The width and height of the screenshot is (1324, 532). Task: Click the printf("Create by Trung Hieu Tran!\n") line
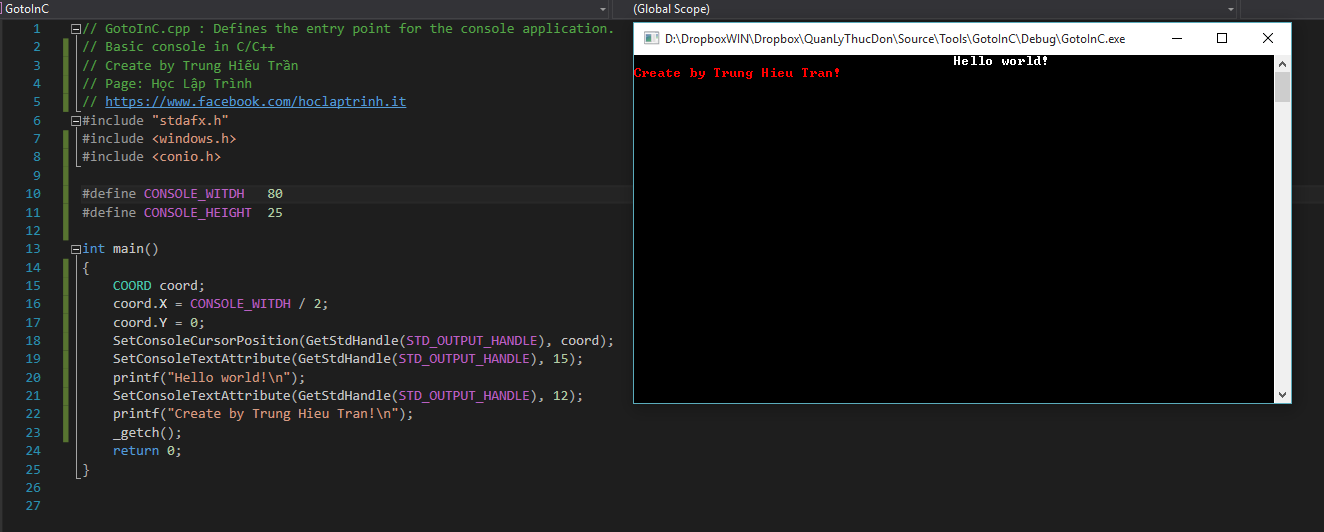click(x=263, y=414)
